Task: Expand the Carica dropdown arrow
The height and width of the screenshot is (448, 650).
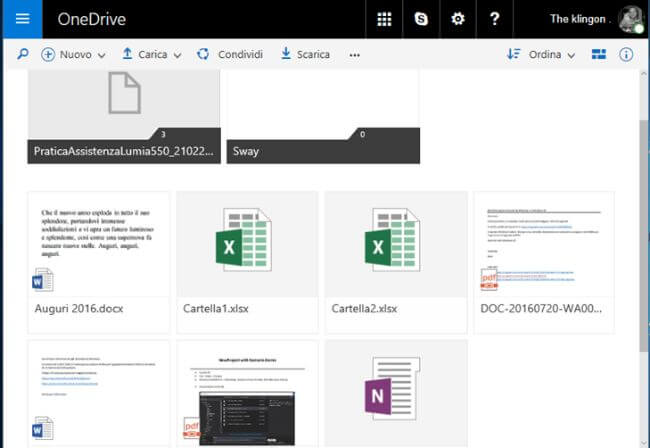Action: [177, 55]
